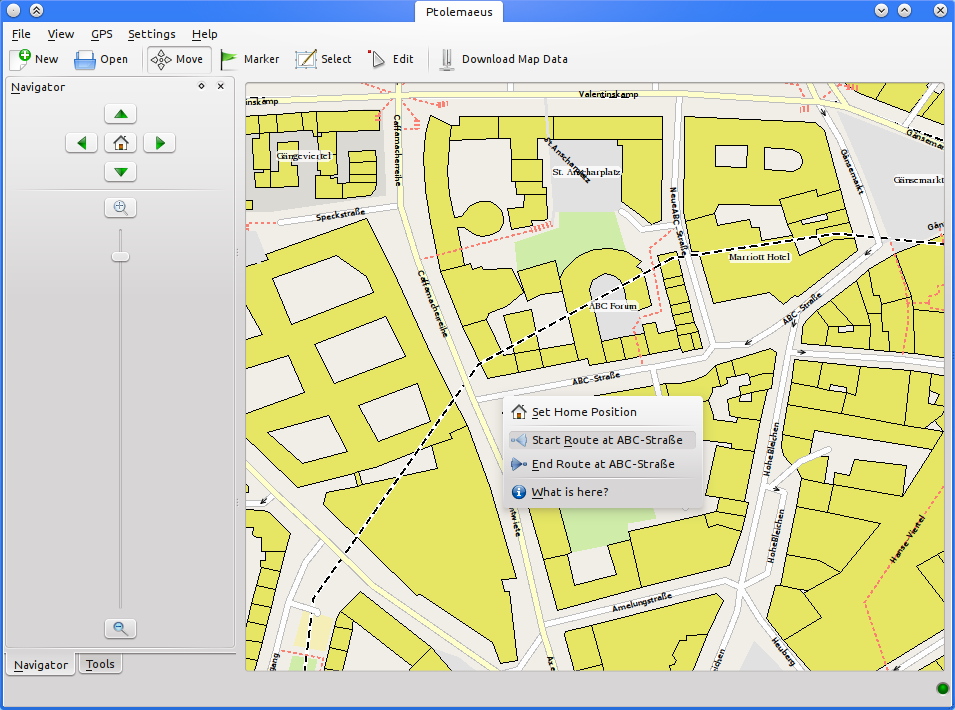Create a new map with New button
This screenshot has width=955, height=710.
tap(34, 59)
